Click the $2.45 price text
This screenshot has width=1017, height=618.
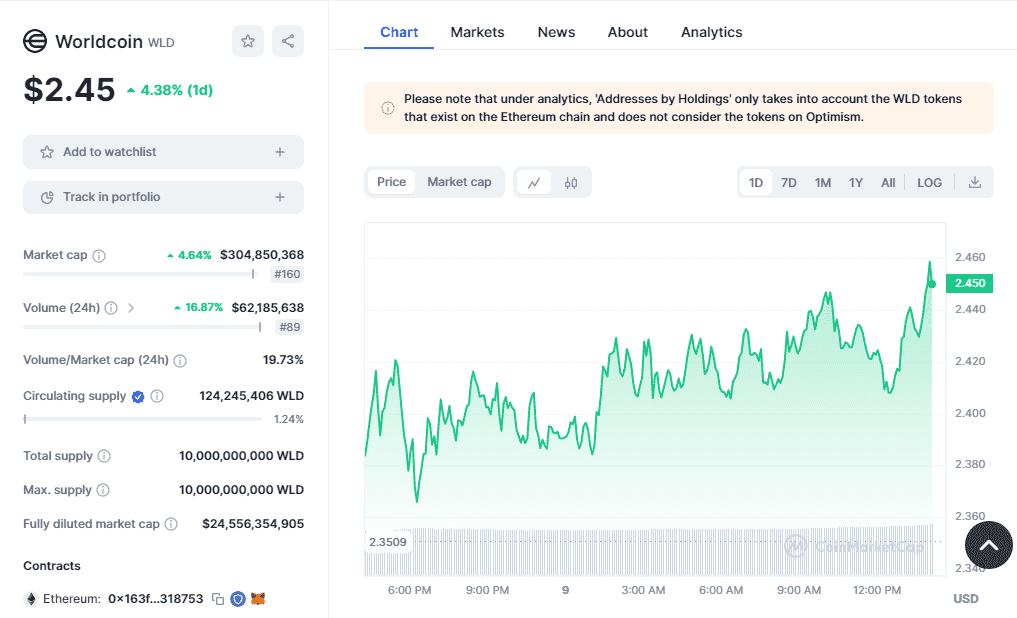coord(69,89)
